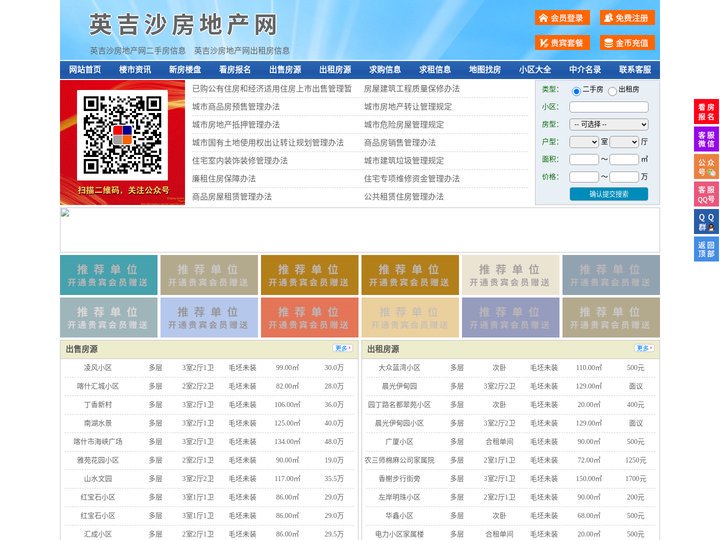This screenshot has height=540, width=720.
Task: Open the 廉租住房保障办法 link
Action: pyautogui.click(x=224, y=179)
